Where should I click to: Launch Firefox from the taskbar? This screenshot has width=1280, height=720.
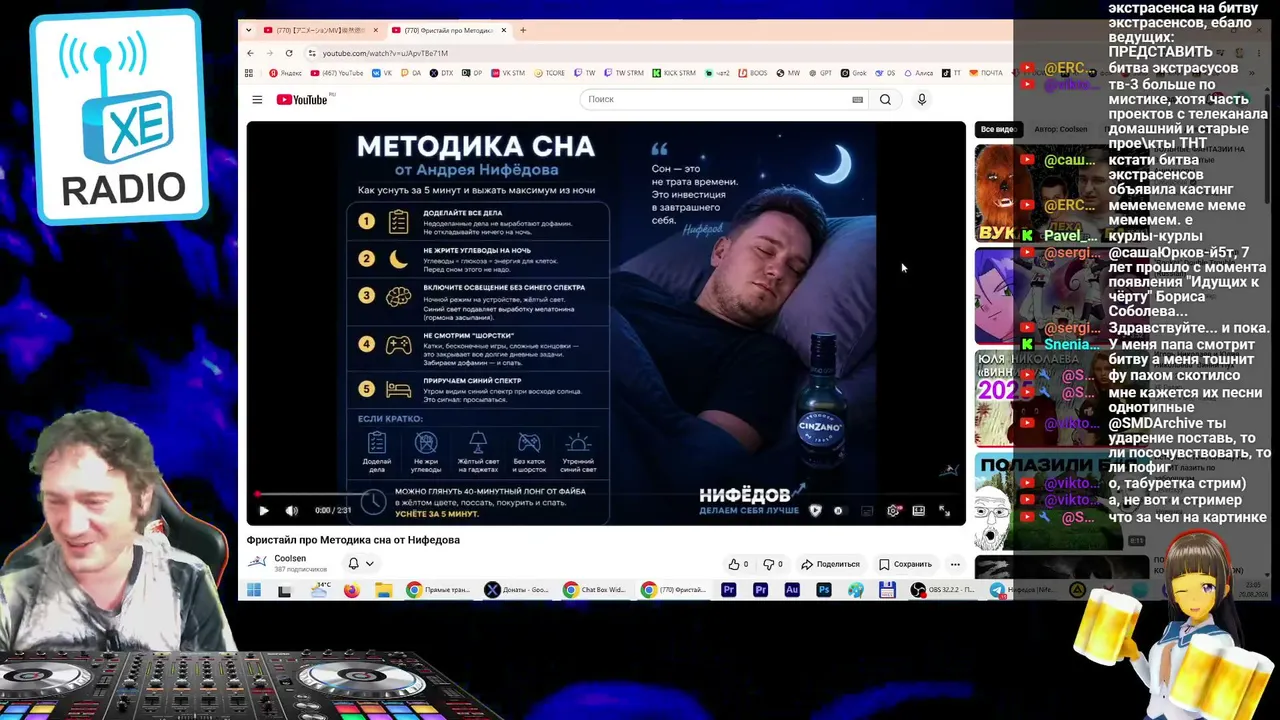(x=351, y=590)
